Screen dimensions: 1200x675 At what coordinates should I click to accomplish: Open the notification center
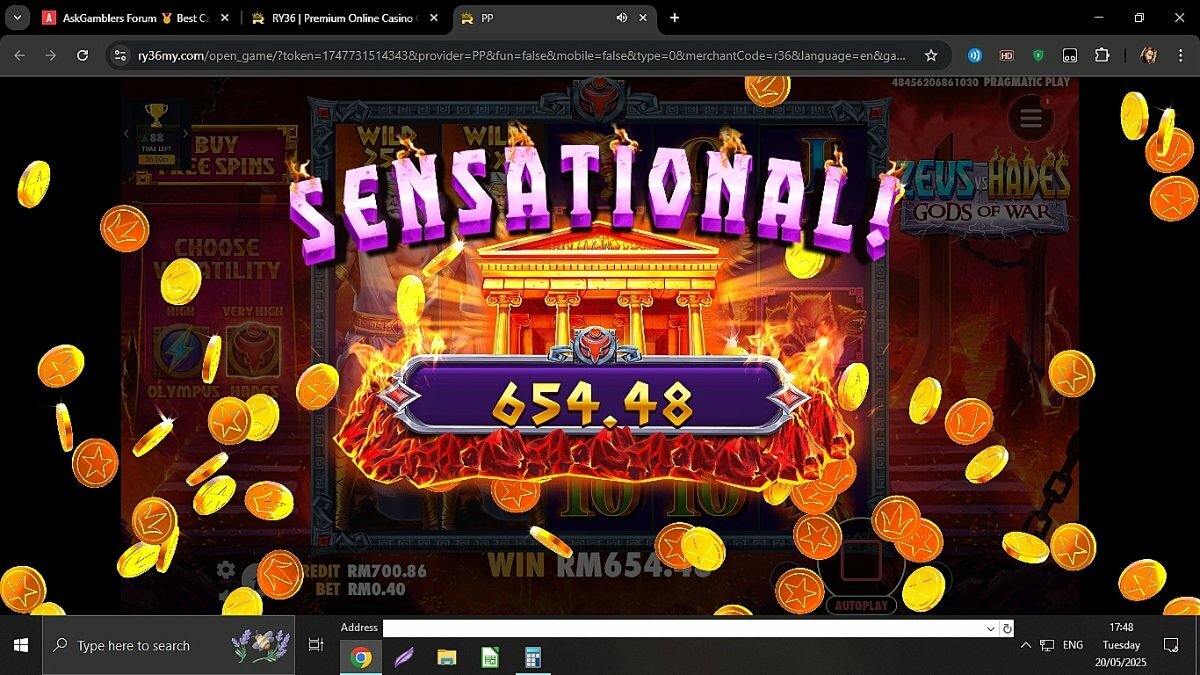[1171, 646]
